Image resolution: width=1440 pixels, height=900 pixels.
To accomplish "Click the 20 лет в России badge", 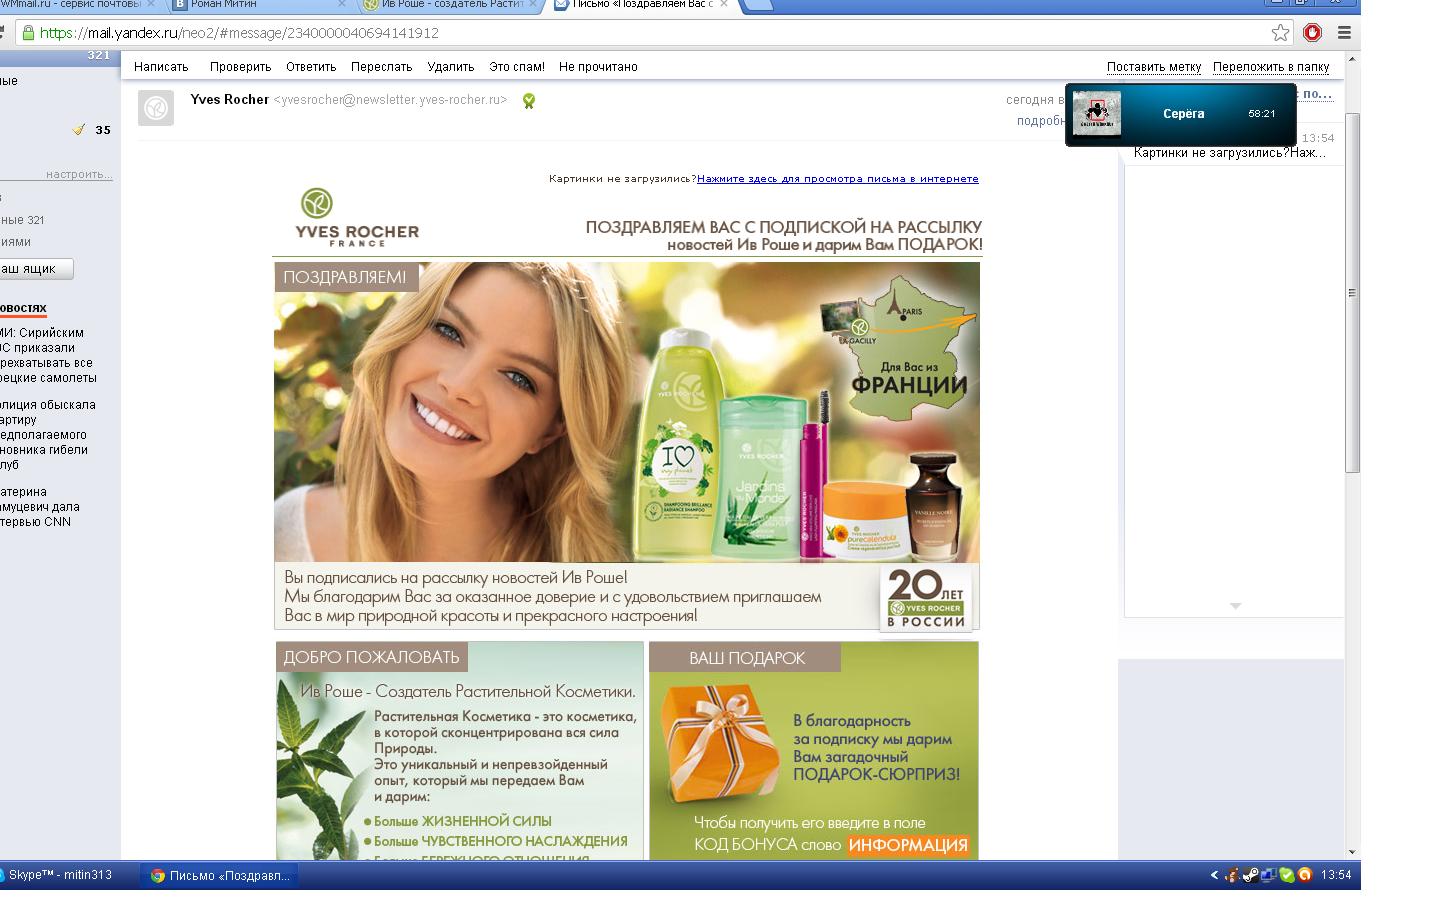I will (x=926, y=599).
